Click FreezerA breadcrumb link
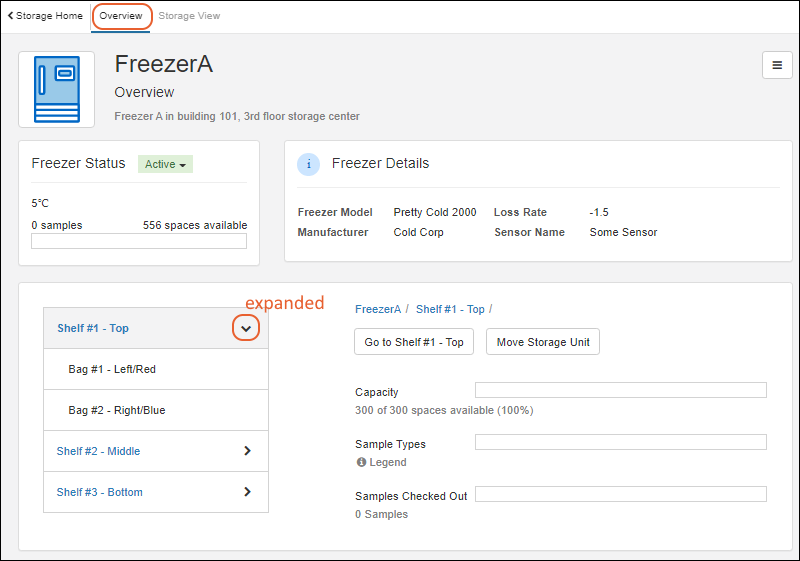The image size is (800, 561). [378, 309]
